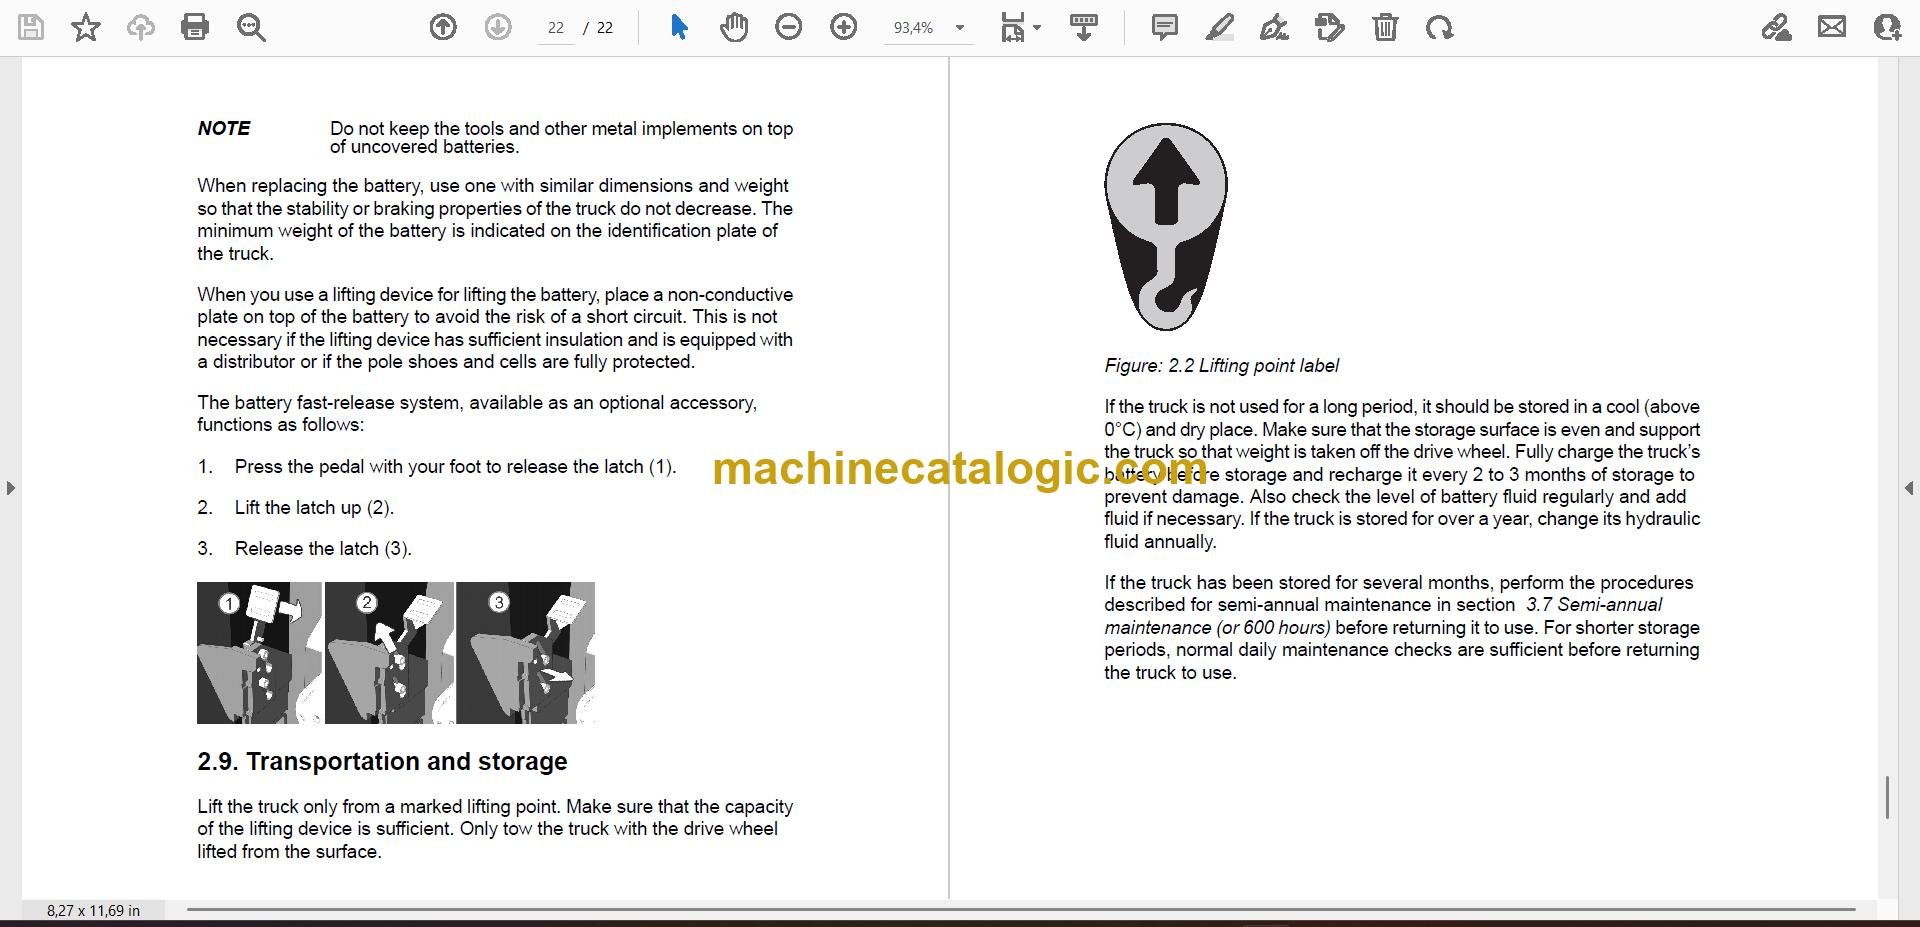Click the stamp tool icon
Viewport: 1920px width, 927px height.
point(1330,27)
